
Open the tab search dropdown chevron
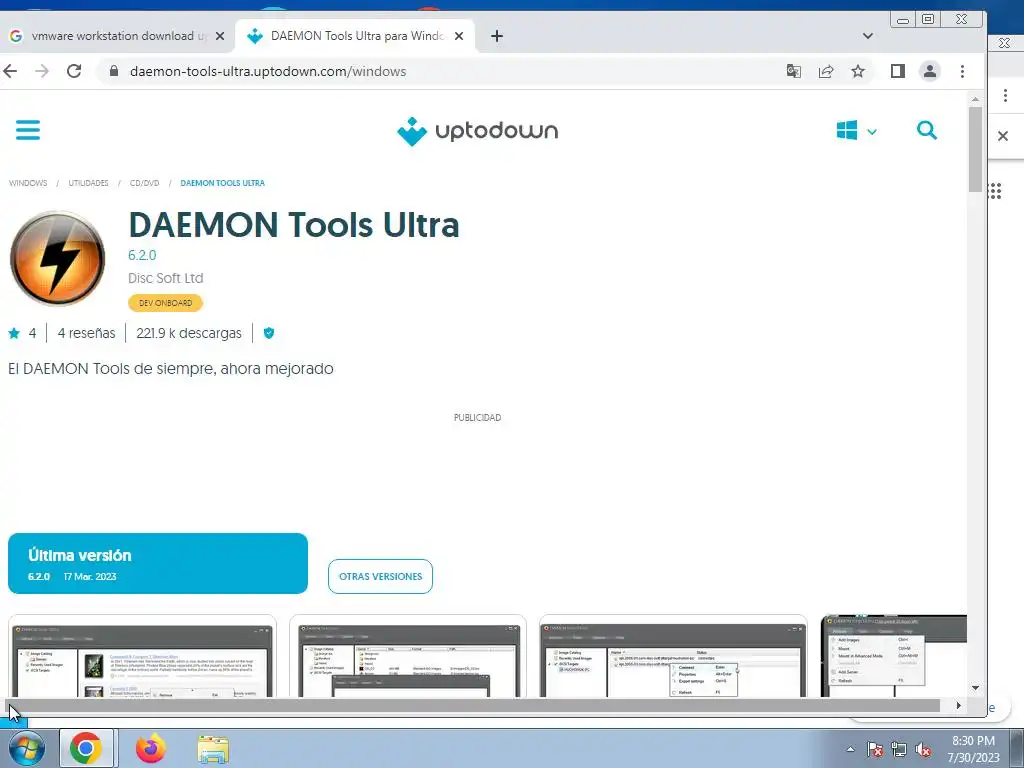(x=867, y=36)
